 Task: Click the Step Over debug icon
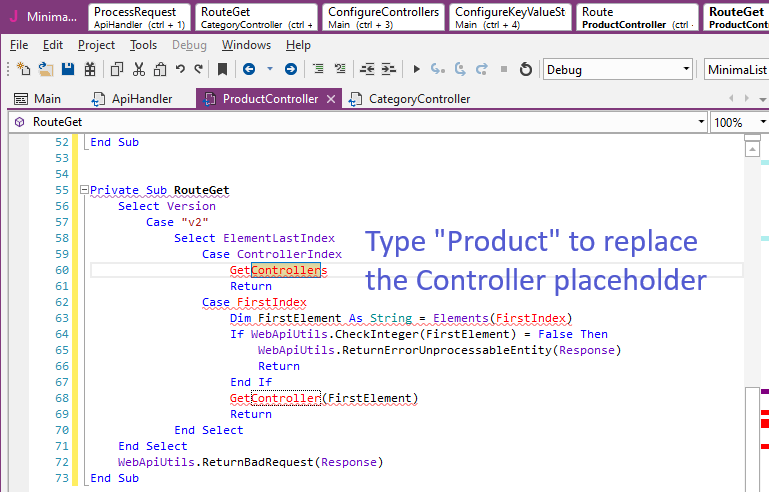[x=460, y=69]
